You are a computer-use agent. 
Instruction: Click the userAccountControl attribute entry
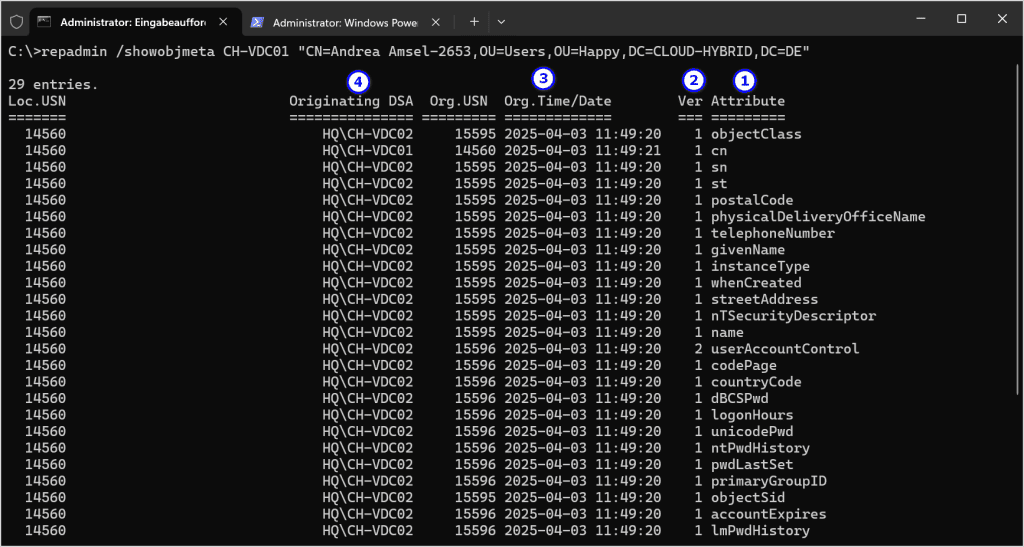[784, 349]
